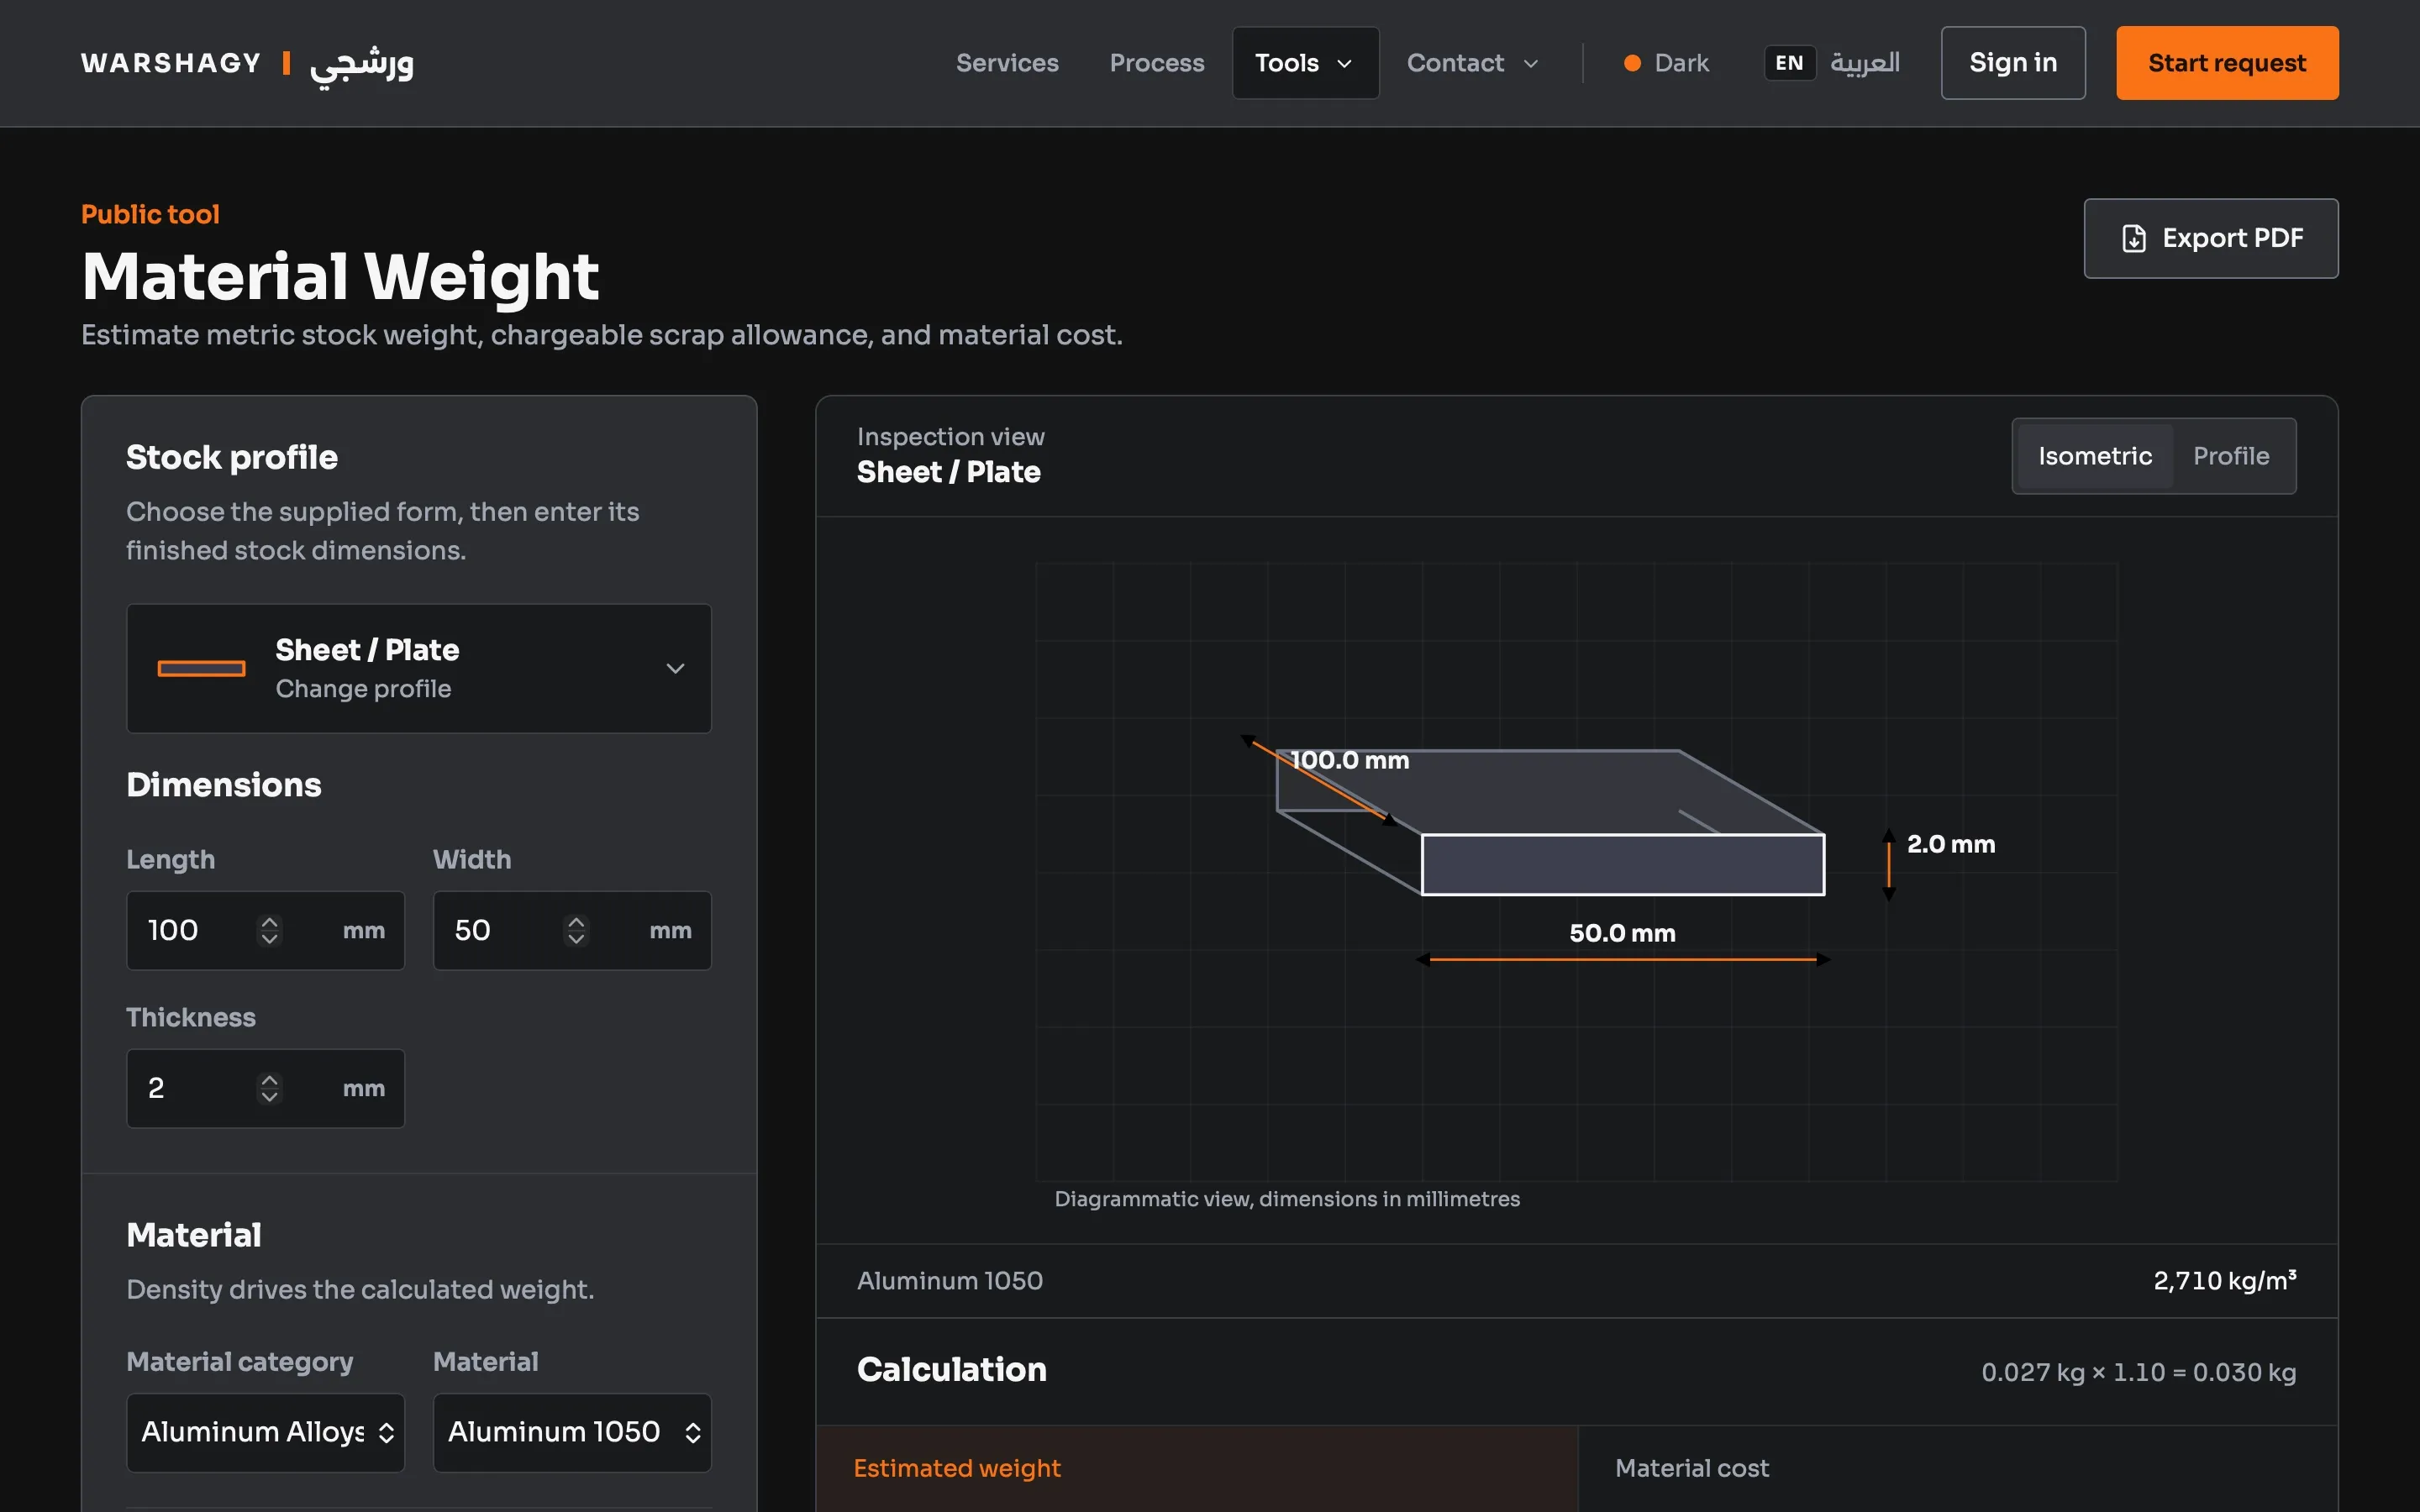Click the Length mm unit label
2420x1512 pixels.
(364, 930)
